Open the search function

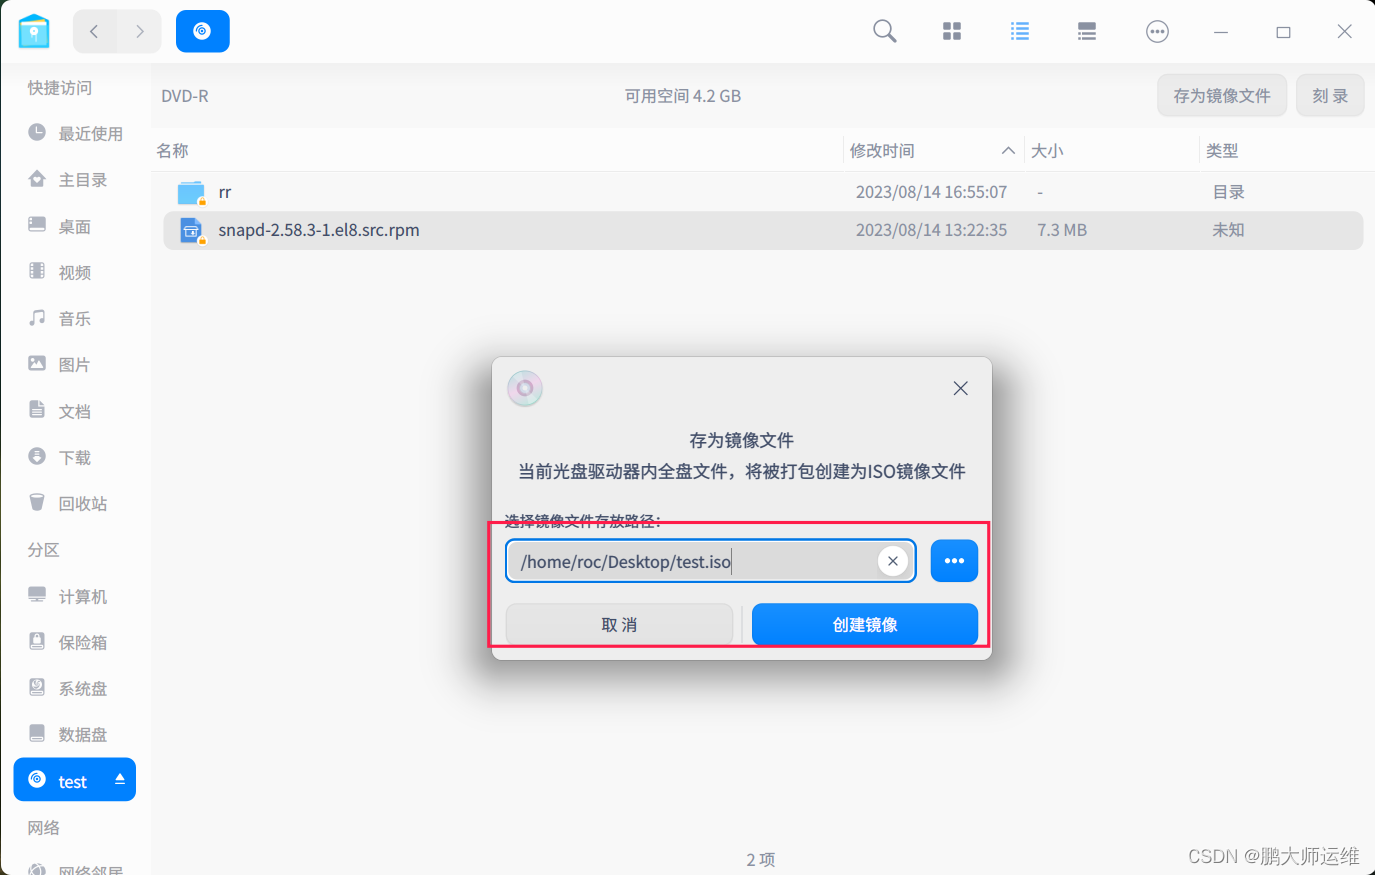coord(884,31)
